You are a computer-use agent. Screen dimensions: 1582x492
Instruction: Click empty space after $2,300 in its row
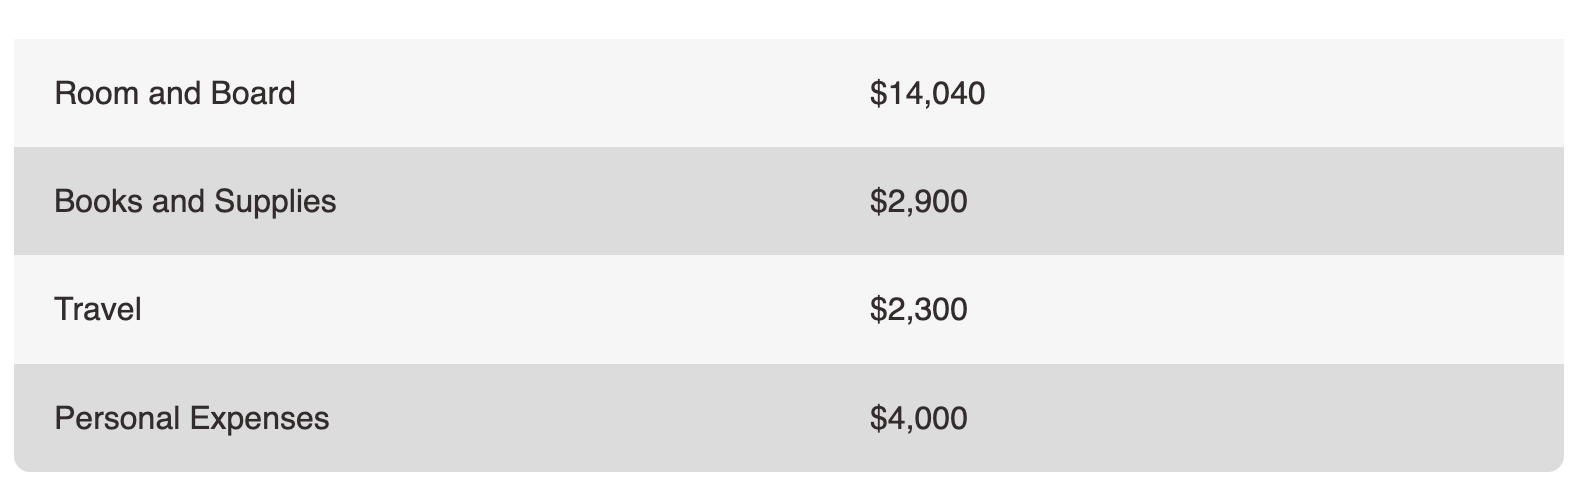click(x=1250, y=309)
